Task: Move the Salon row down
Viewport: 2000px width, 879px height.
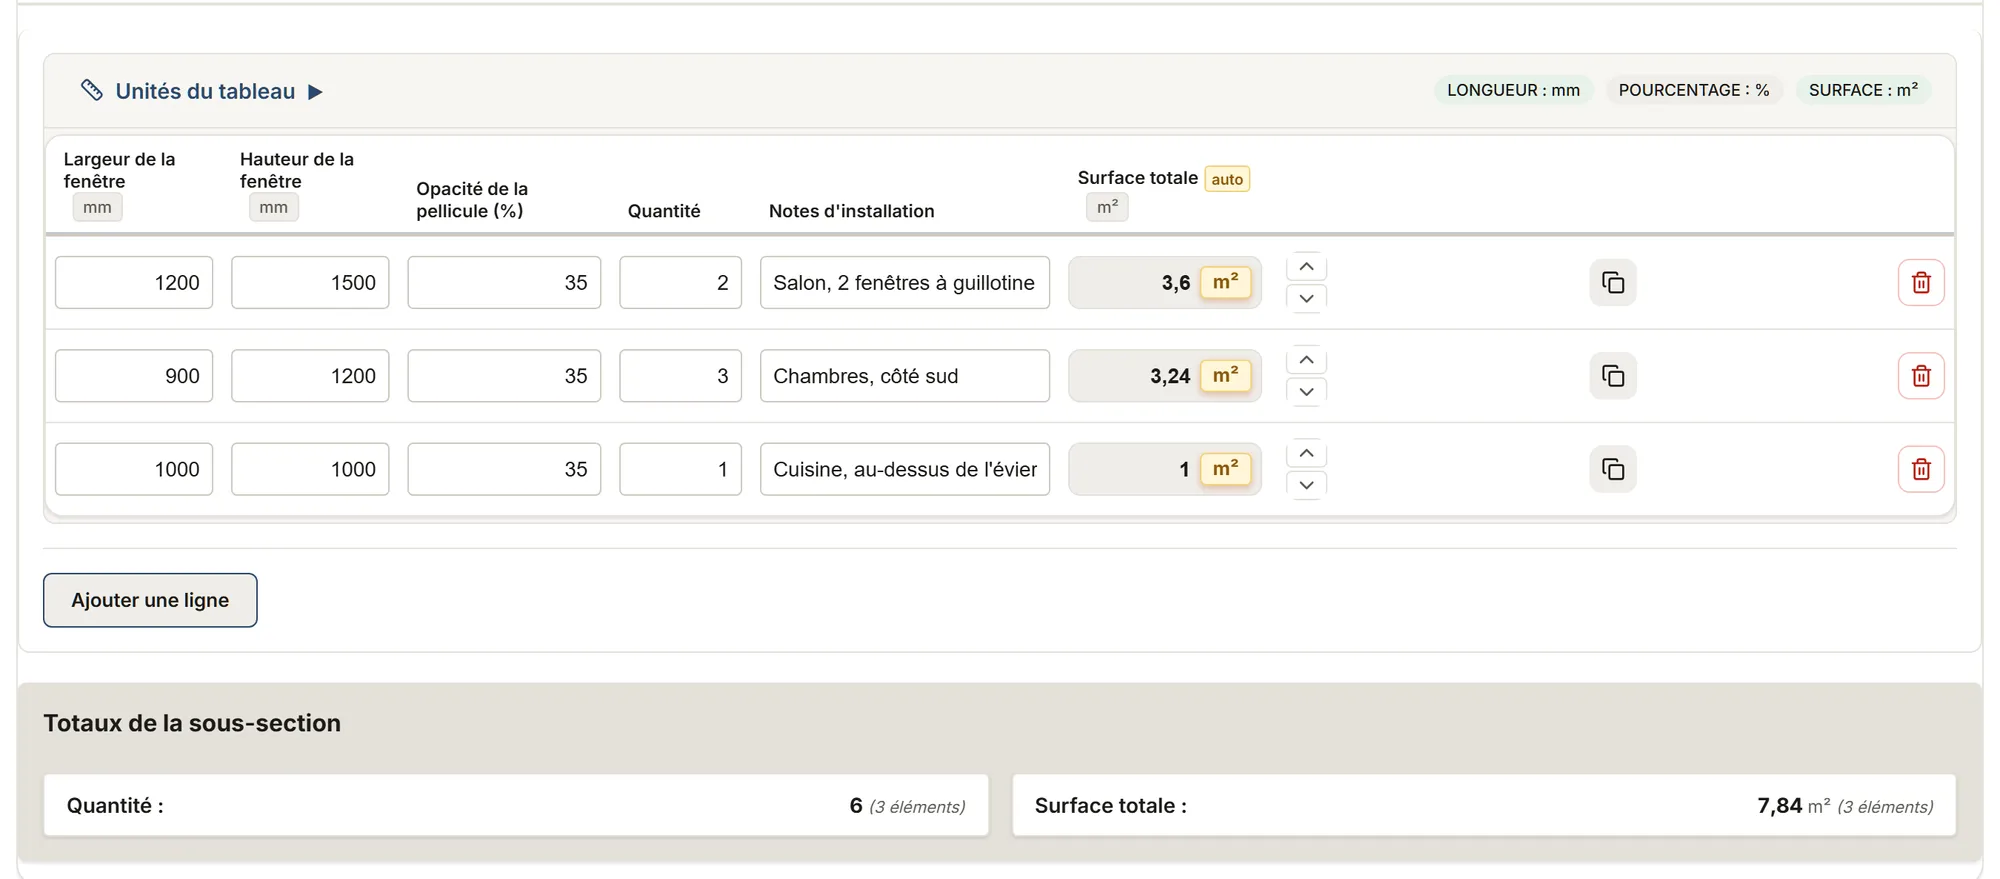Action: click(1306, 298)
